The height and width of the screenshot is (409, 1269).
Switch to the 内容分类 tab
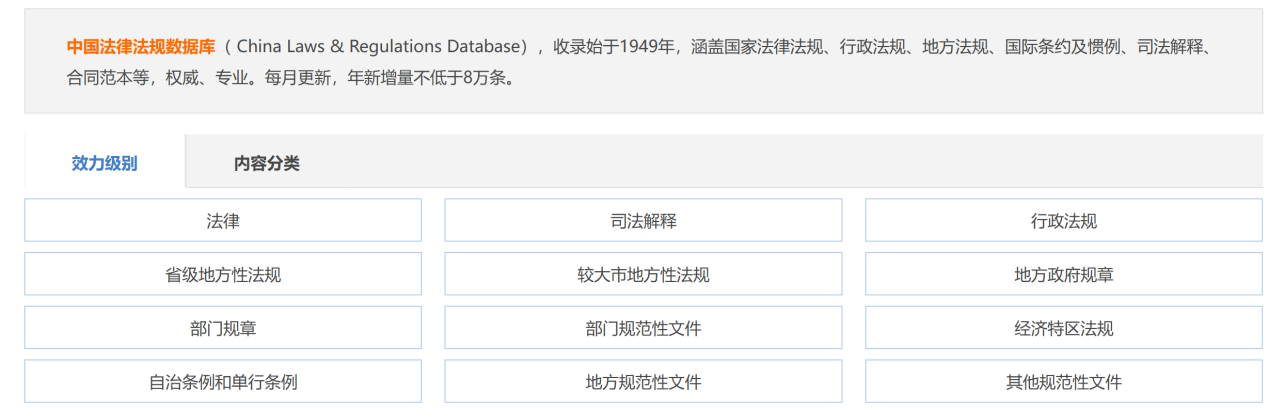pos(266,163)
